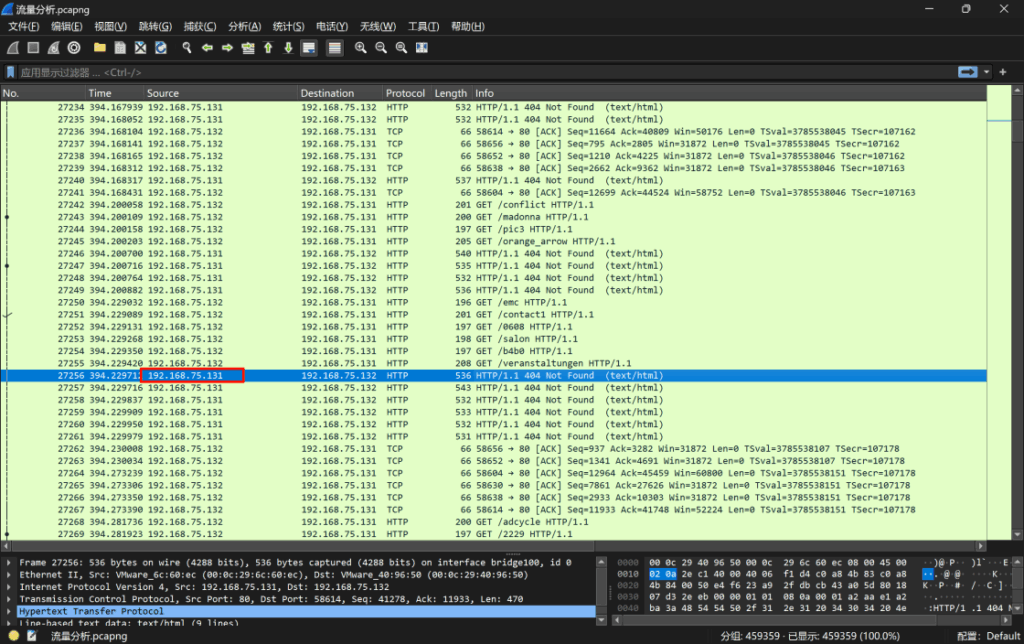Screen dimensions: 1024x644
Task: Expand the Transmission Control Protocol row
Action: pyautogui.click(x=10, y=599)
